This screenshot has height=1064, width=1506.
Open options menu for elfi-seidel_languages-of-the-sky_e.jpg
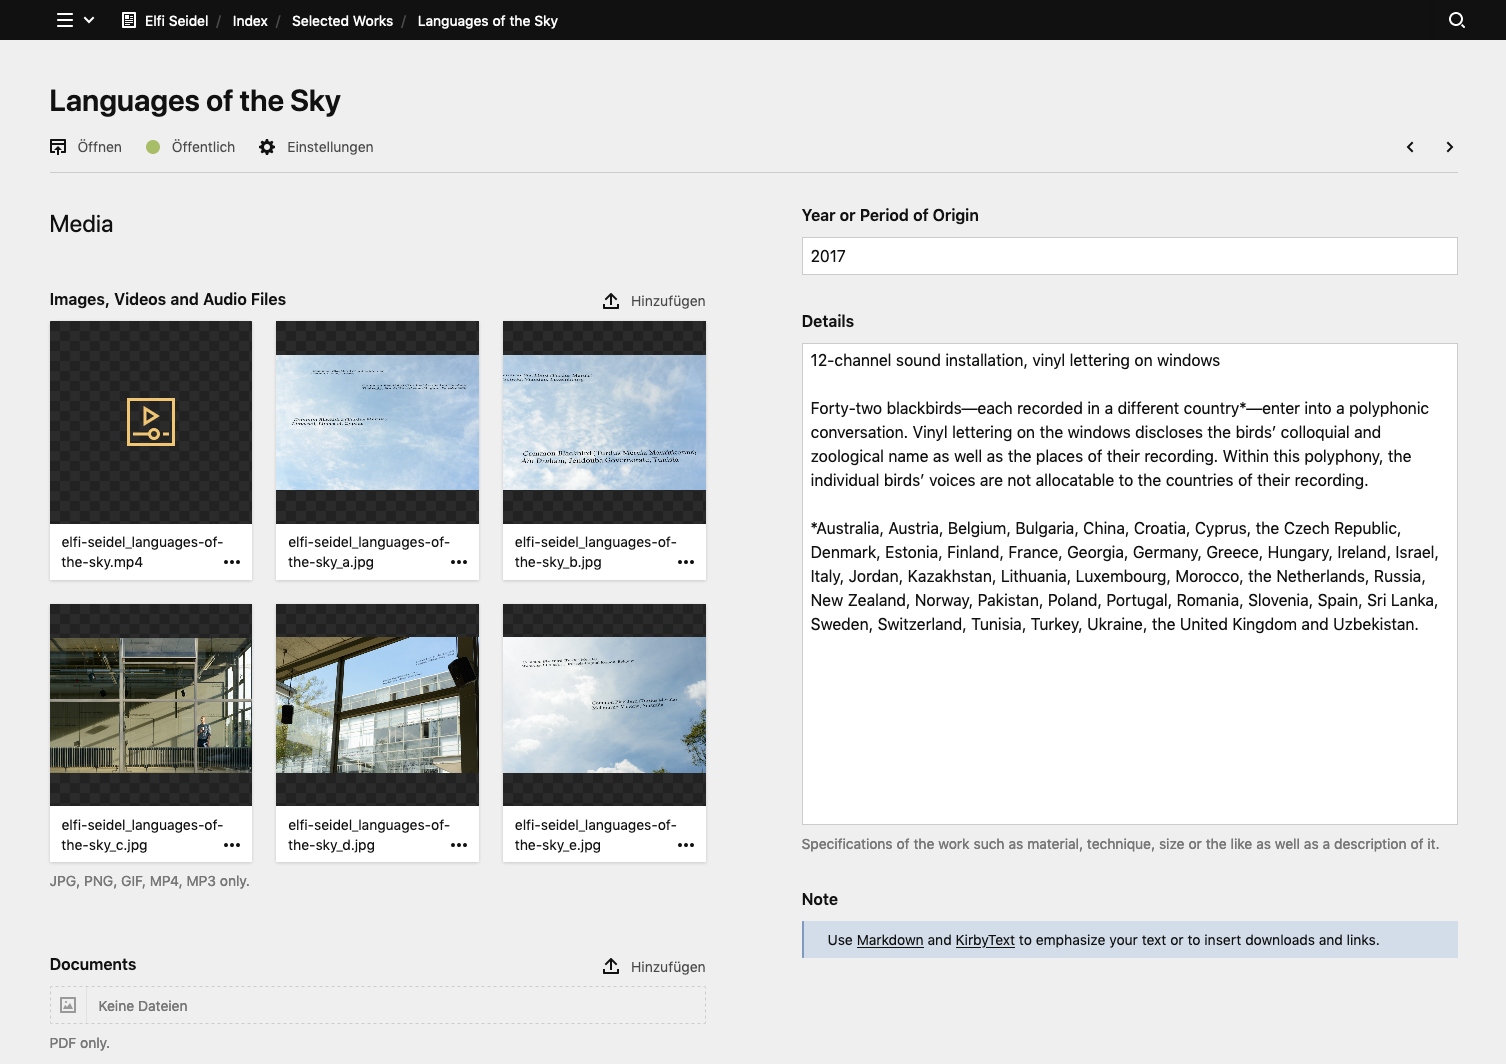pyautogui.click(x=686, y=846)
